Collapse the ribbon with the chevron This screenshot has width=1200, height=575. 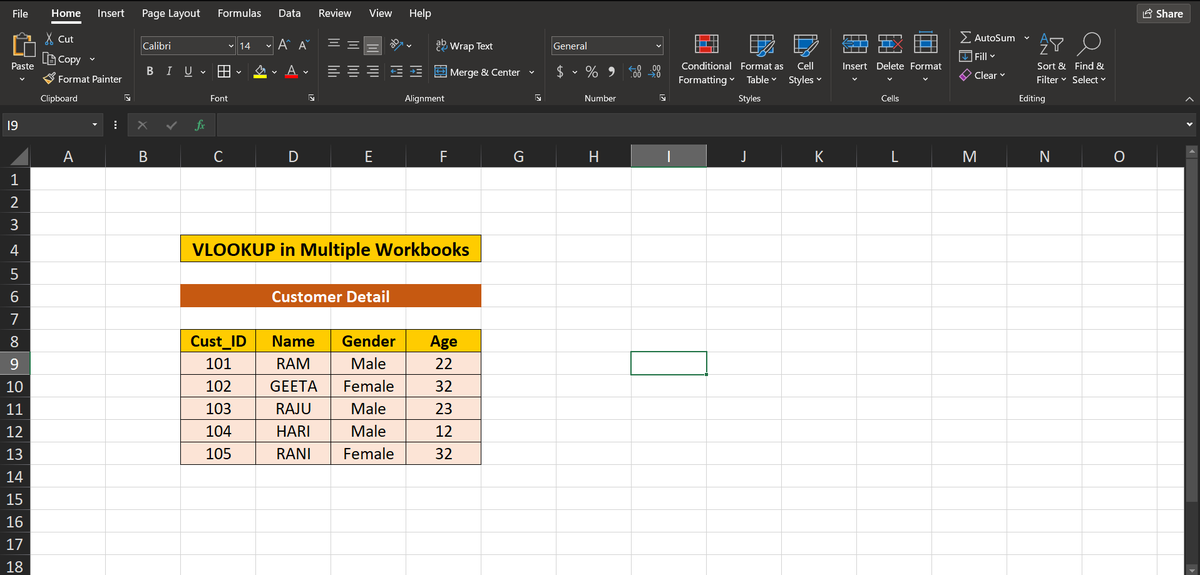pyautogui.click(x=1189, y=98)
